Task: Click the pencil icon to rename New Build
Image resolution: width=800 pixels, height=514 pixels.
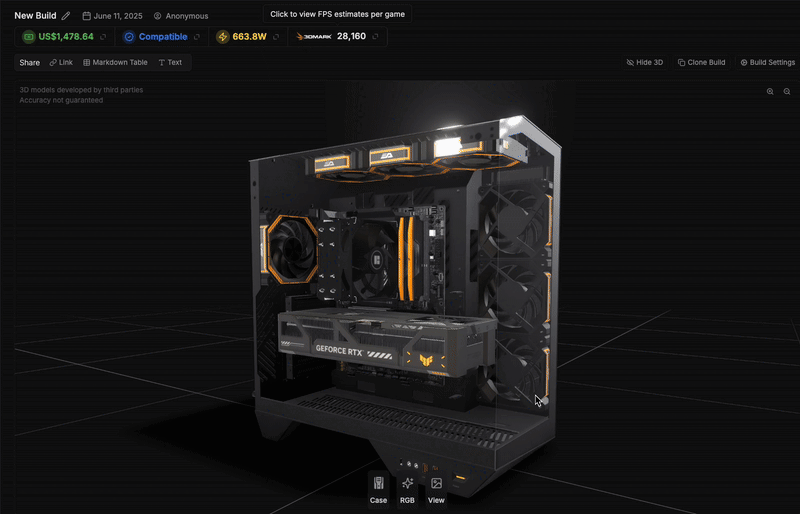Action: click(66, 16)
